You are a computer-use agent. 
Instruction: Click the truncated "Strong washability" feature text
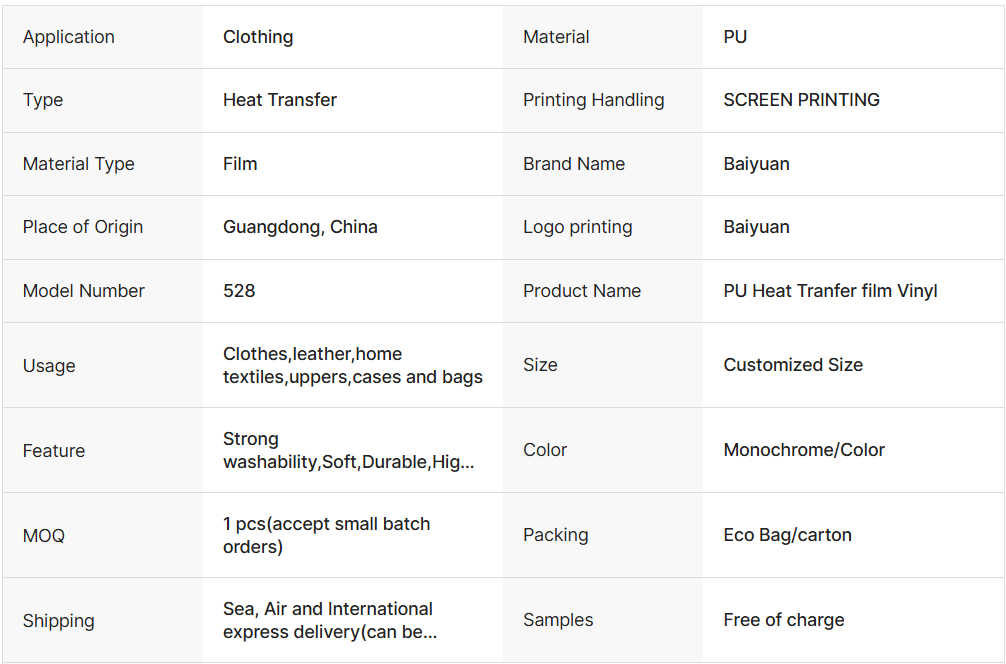click(x=348, y=451)
